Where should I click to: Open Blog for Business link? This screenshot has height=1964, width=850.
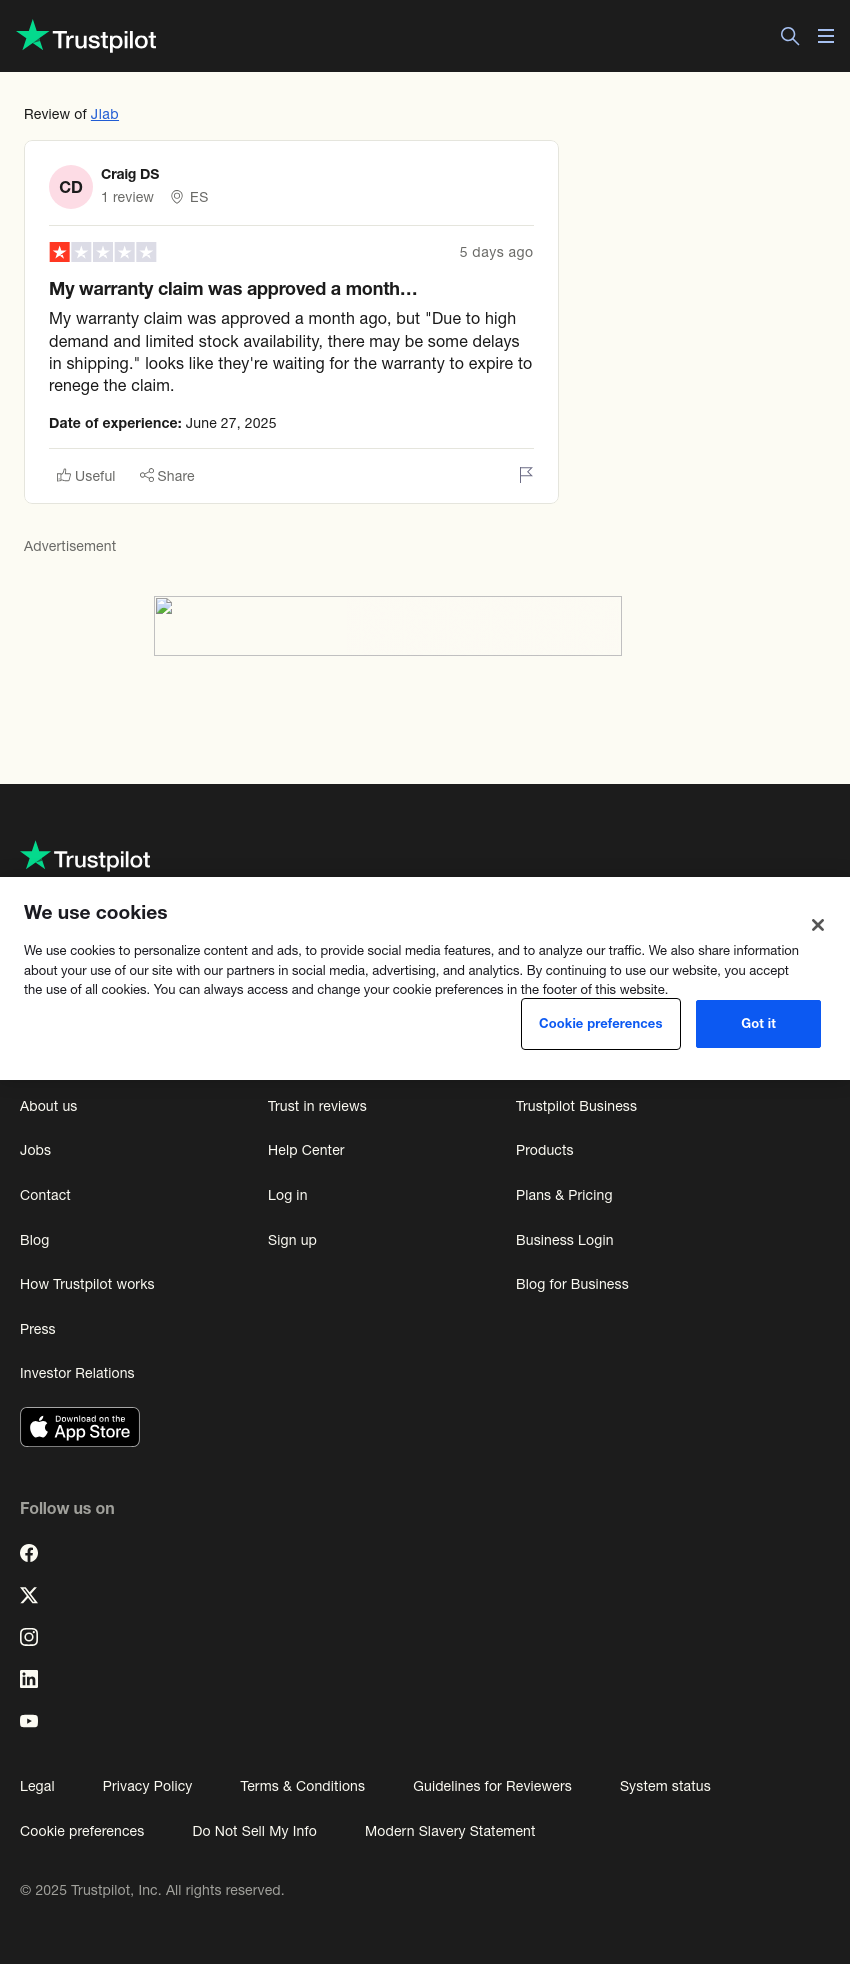click(x=573, y=1284)
